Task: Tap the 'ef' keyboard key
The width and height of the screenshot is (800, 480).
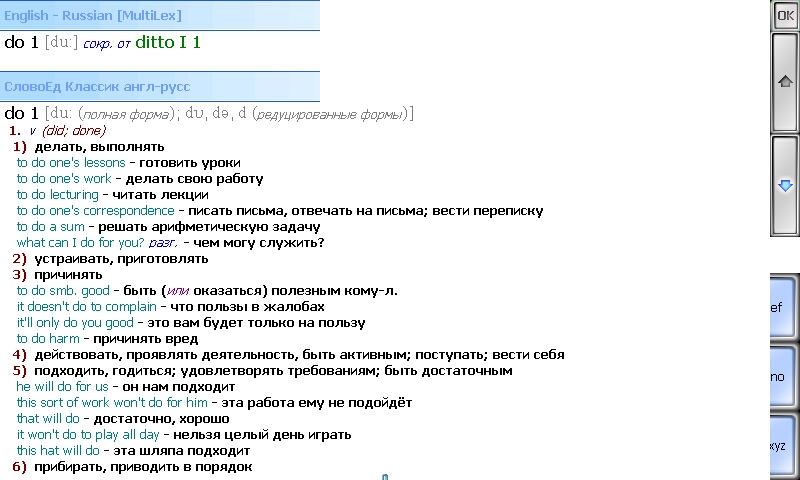Action: [783, 307]
